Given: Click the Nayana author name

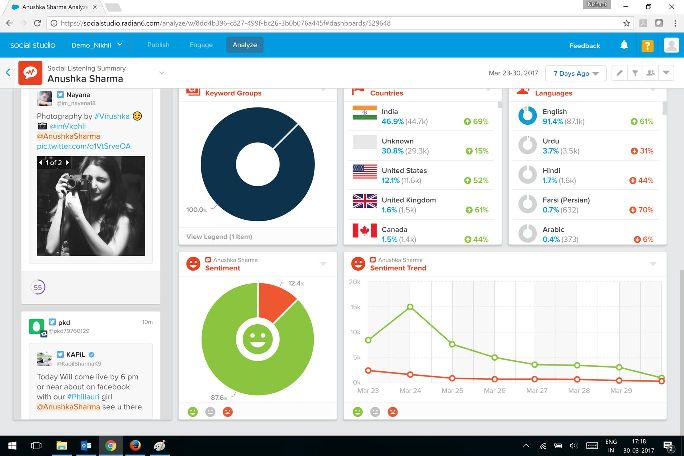Looking at the screenshot, I should click(78, 95).
